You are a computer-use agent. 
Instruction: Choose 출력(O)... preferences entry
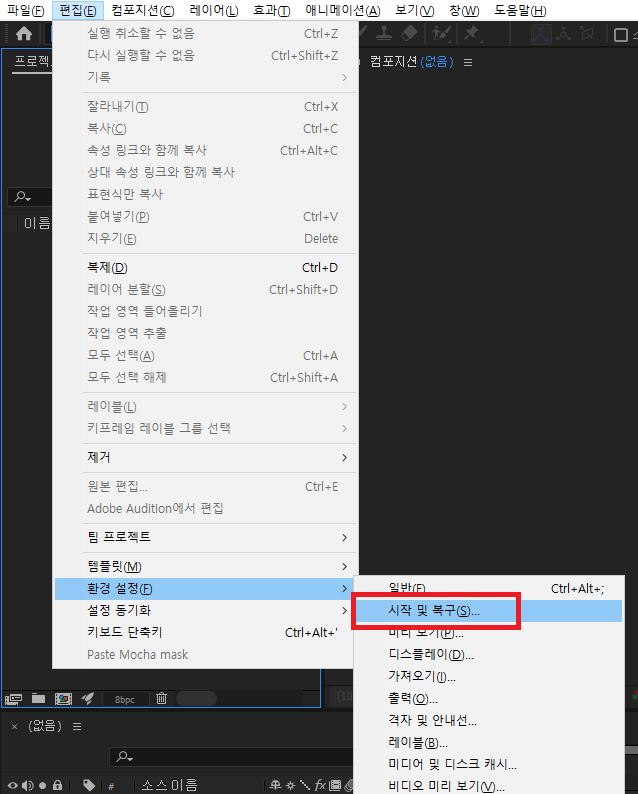(489, 698)
